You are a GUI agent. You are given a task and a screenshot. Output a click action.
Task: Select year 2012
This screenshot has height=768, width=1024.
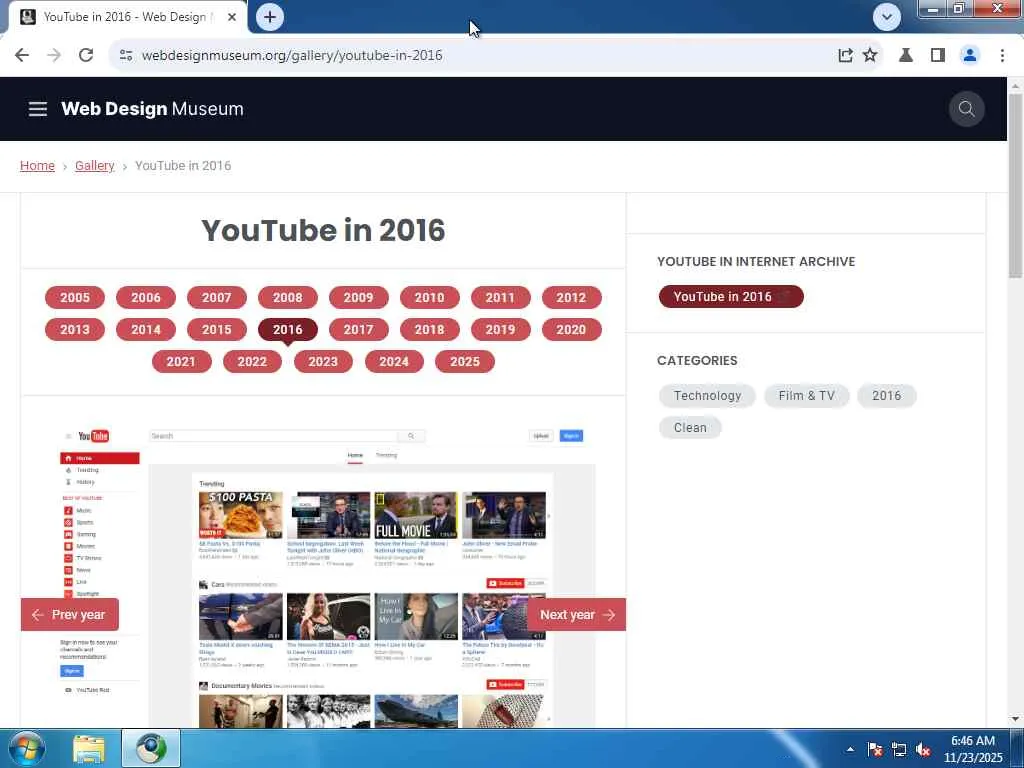(x=571, y=298)
